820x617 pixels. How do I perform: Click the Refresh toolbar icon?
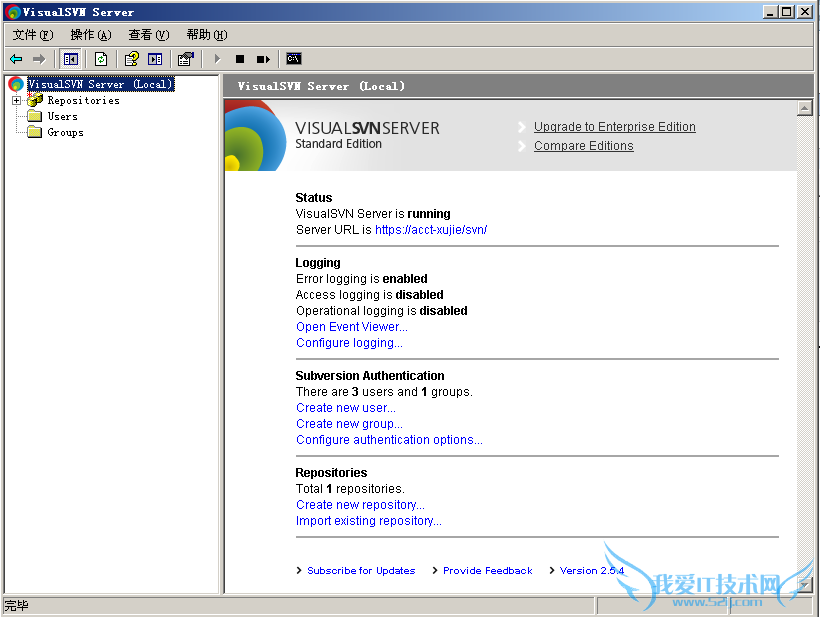(100, 59)
